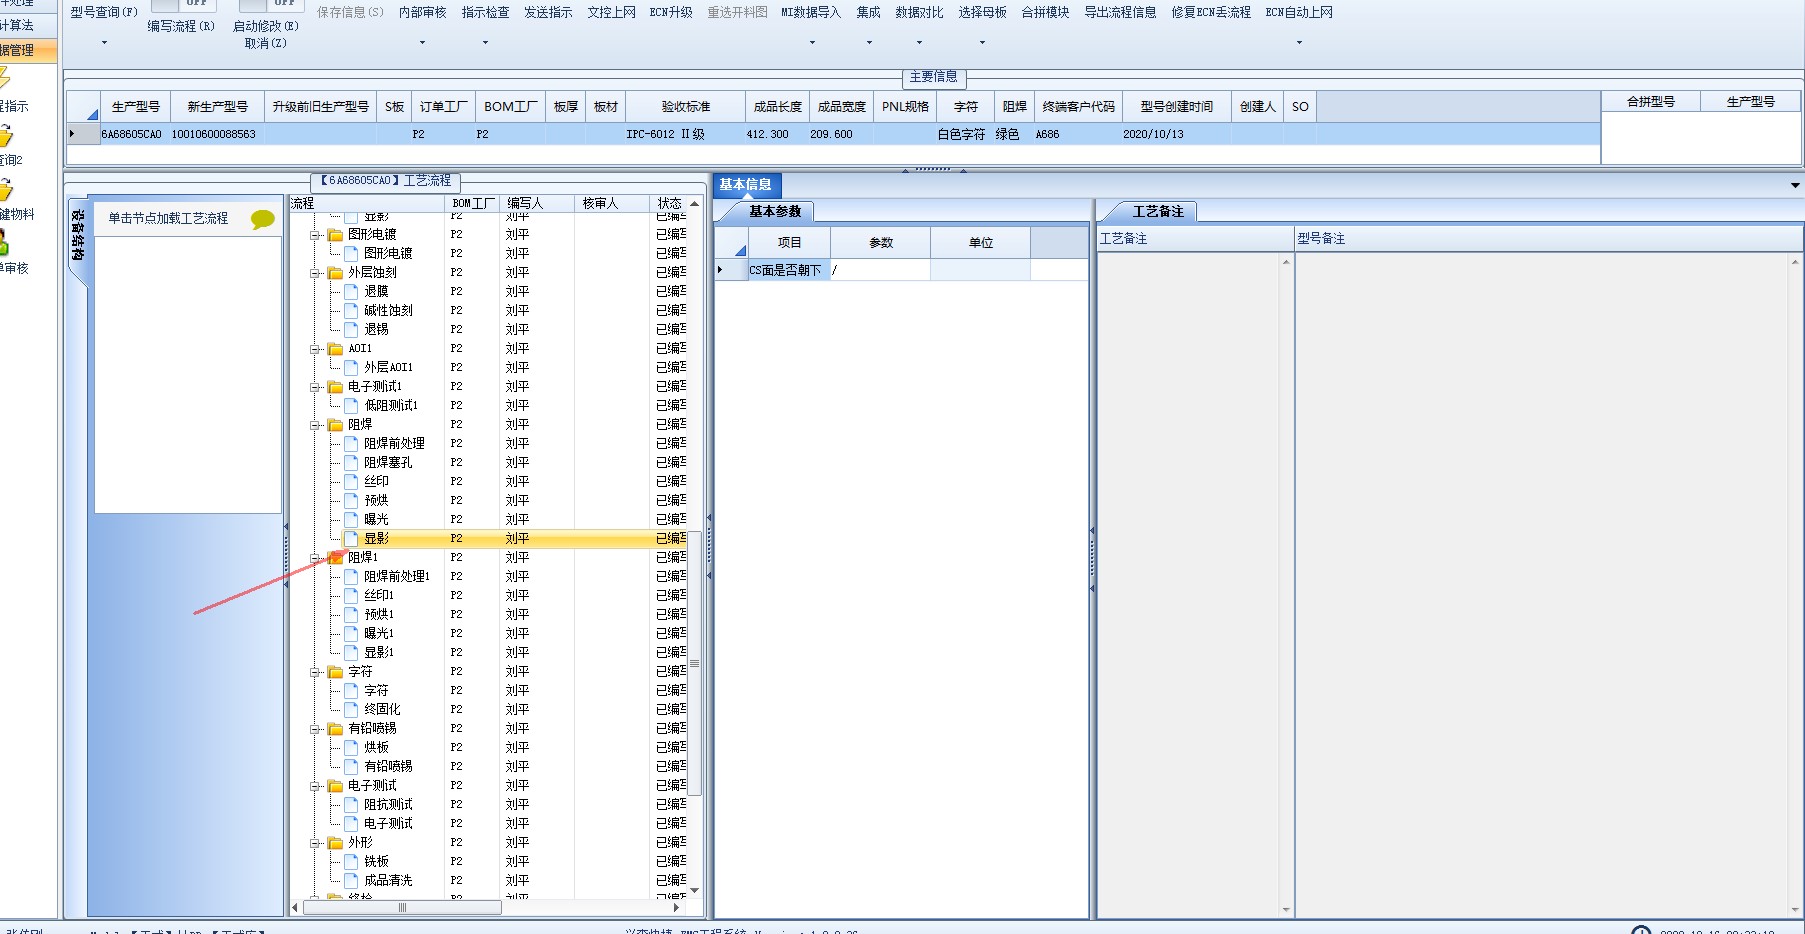Open the MI数据导入 dropdown arrow
This screenshot has width=1805, height=934.
[x=812, y=43]
